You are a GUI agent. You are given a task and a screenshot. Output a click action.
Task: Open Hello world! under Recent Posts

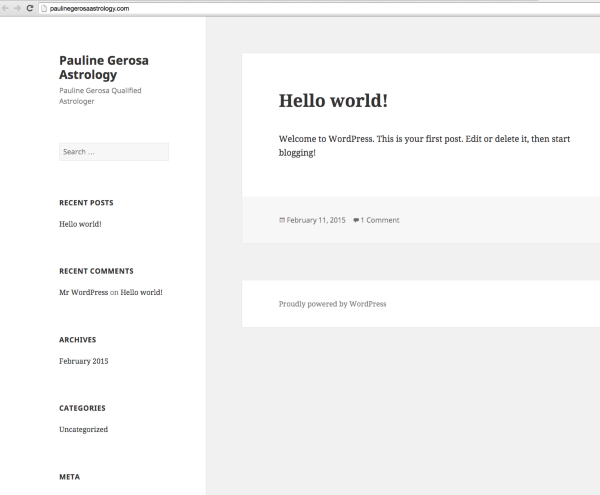[x=80, y=224]
